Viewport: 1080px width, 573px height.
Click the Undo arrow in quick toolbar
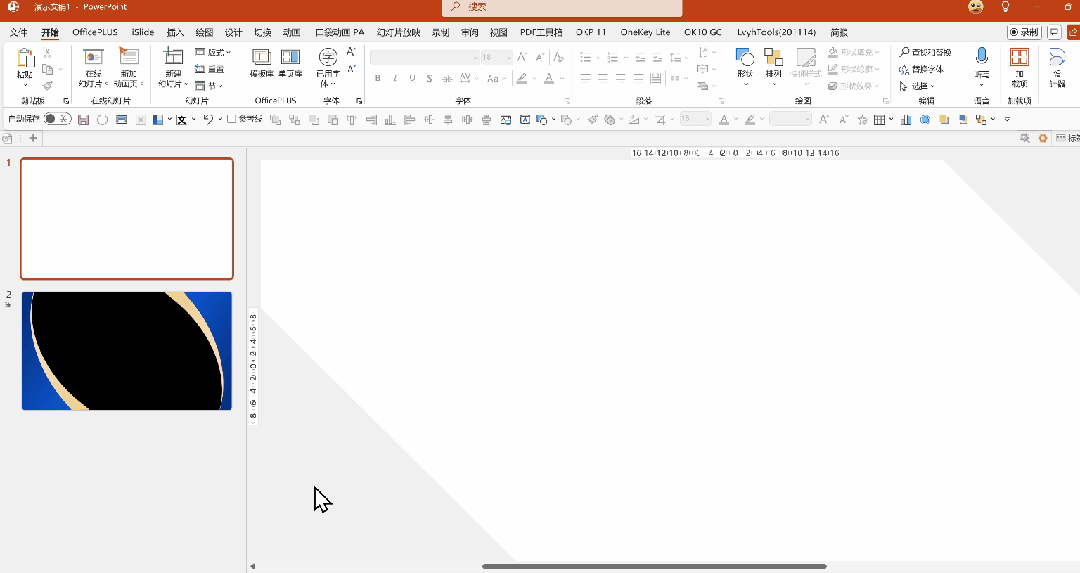208,119
